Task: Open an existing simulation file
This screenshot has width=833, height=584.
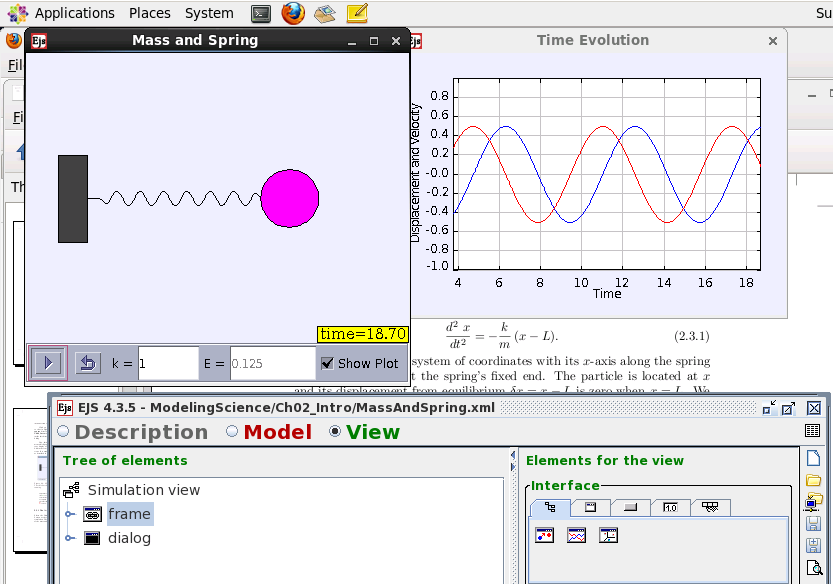Action: click(815, 480)
